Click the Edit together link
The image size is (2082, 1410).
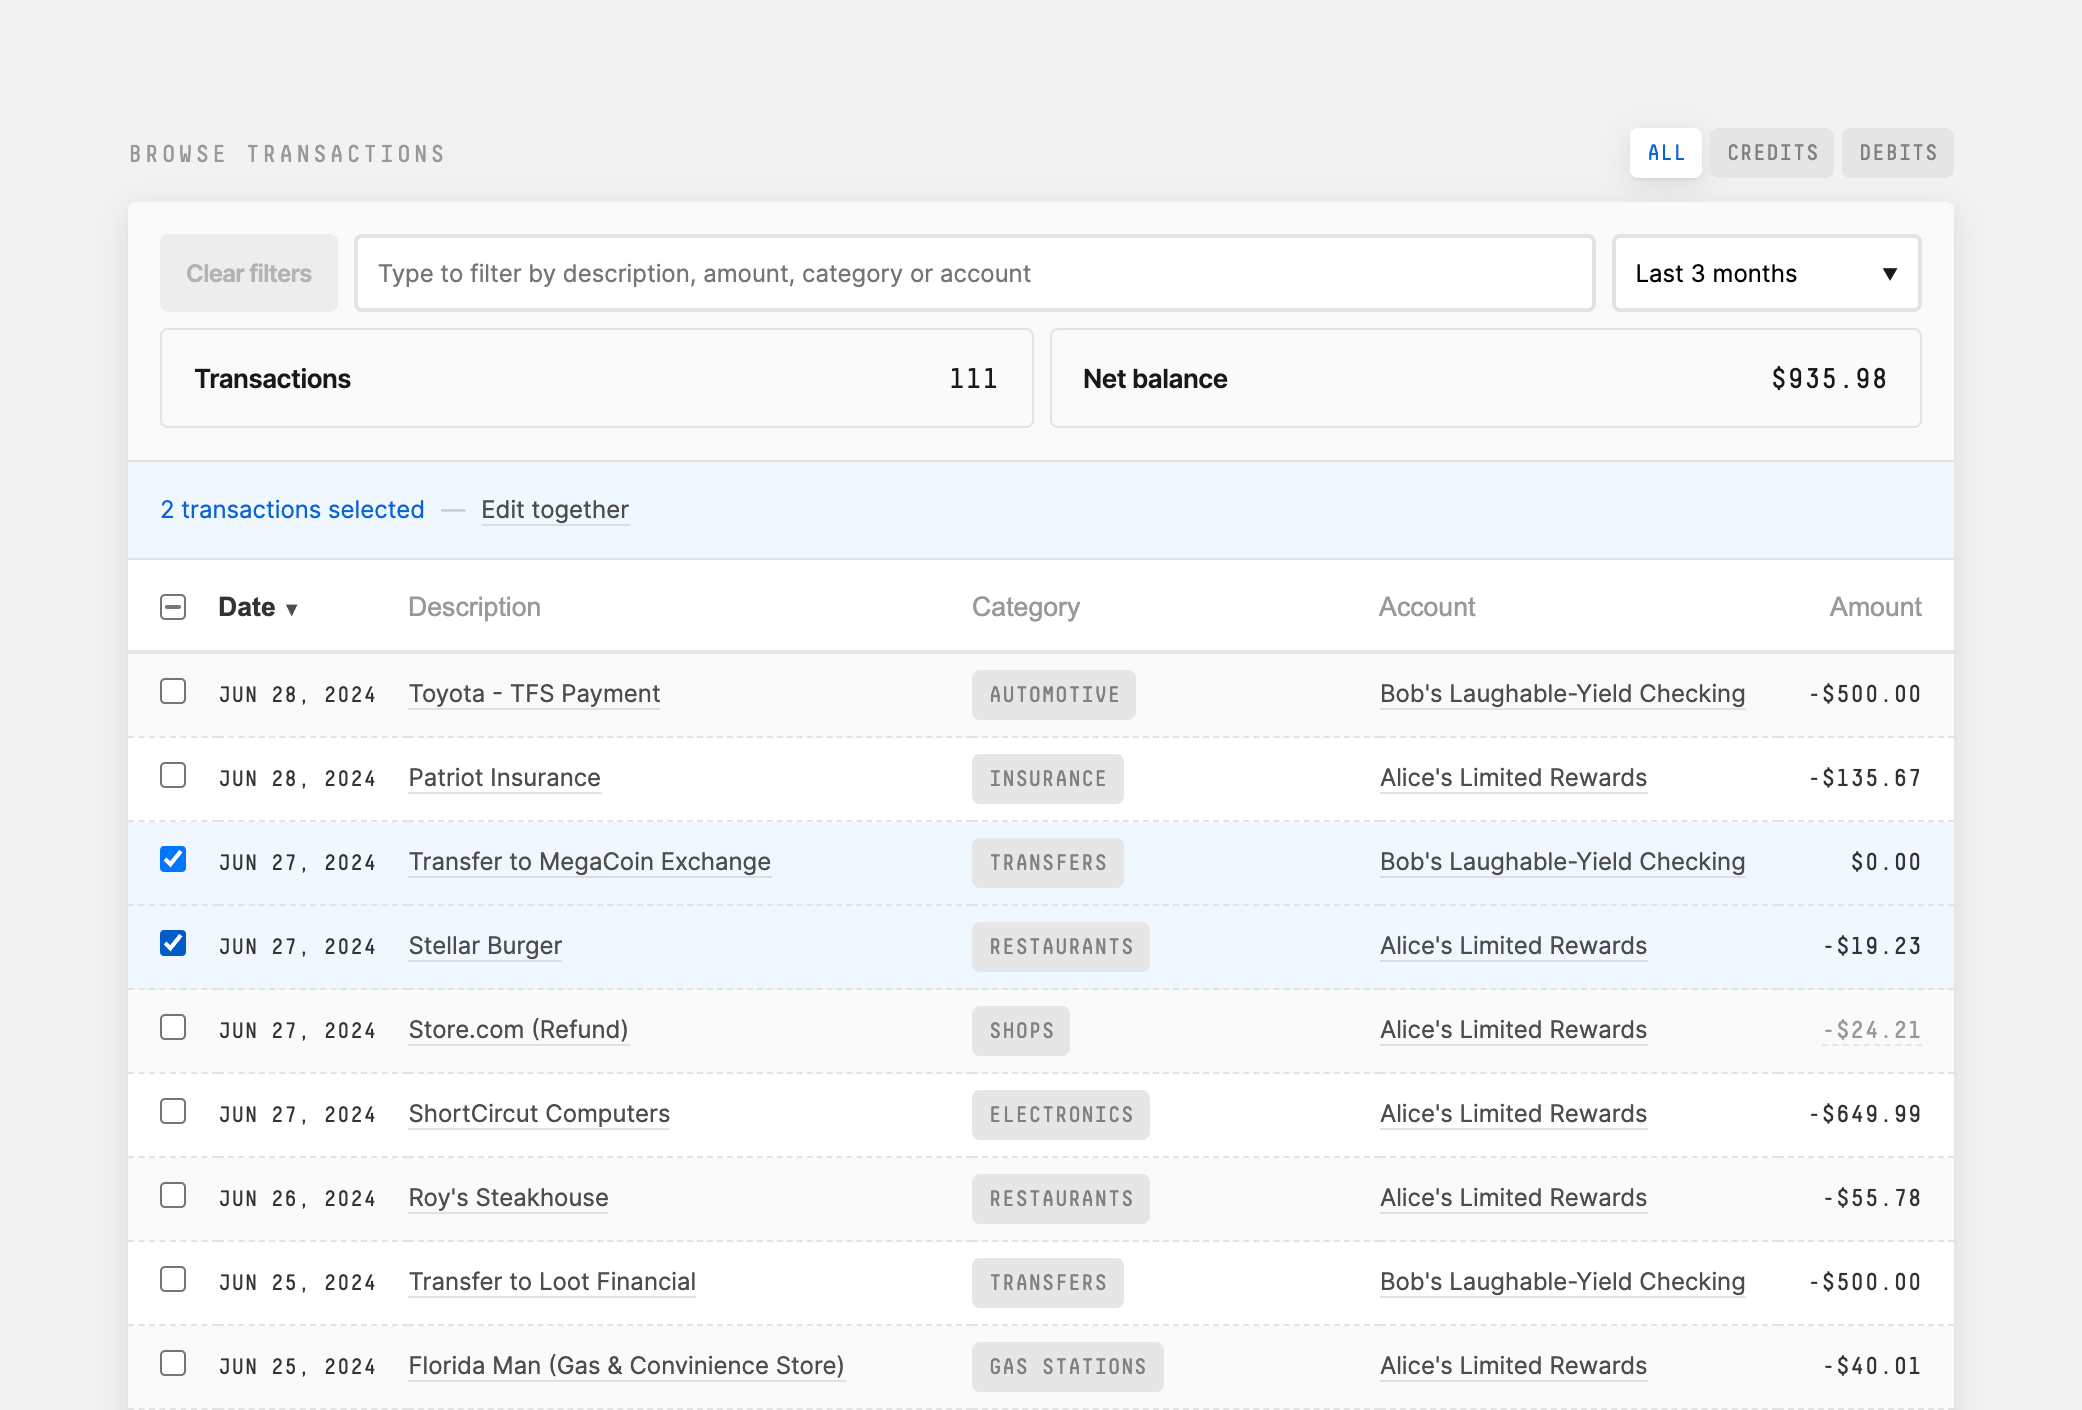click(555, 510)
